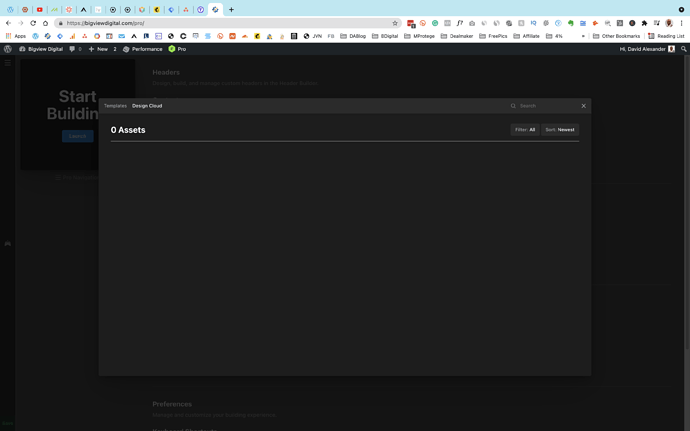Click the Chrome profile avatar

point(669,23)
